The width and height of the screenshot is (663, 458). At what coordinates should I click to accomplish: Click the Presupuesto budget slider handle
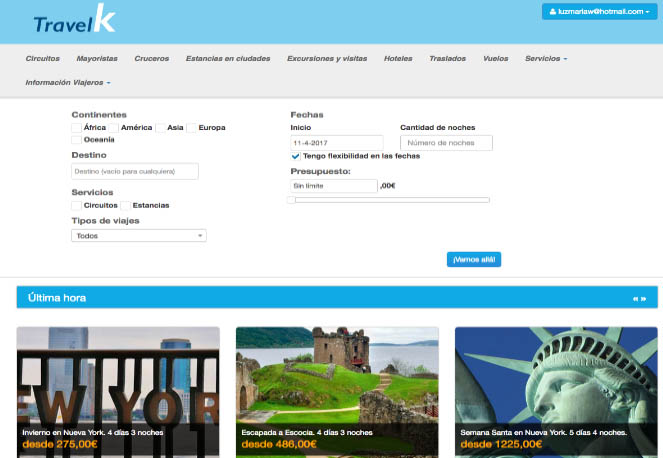click(290, 200)
